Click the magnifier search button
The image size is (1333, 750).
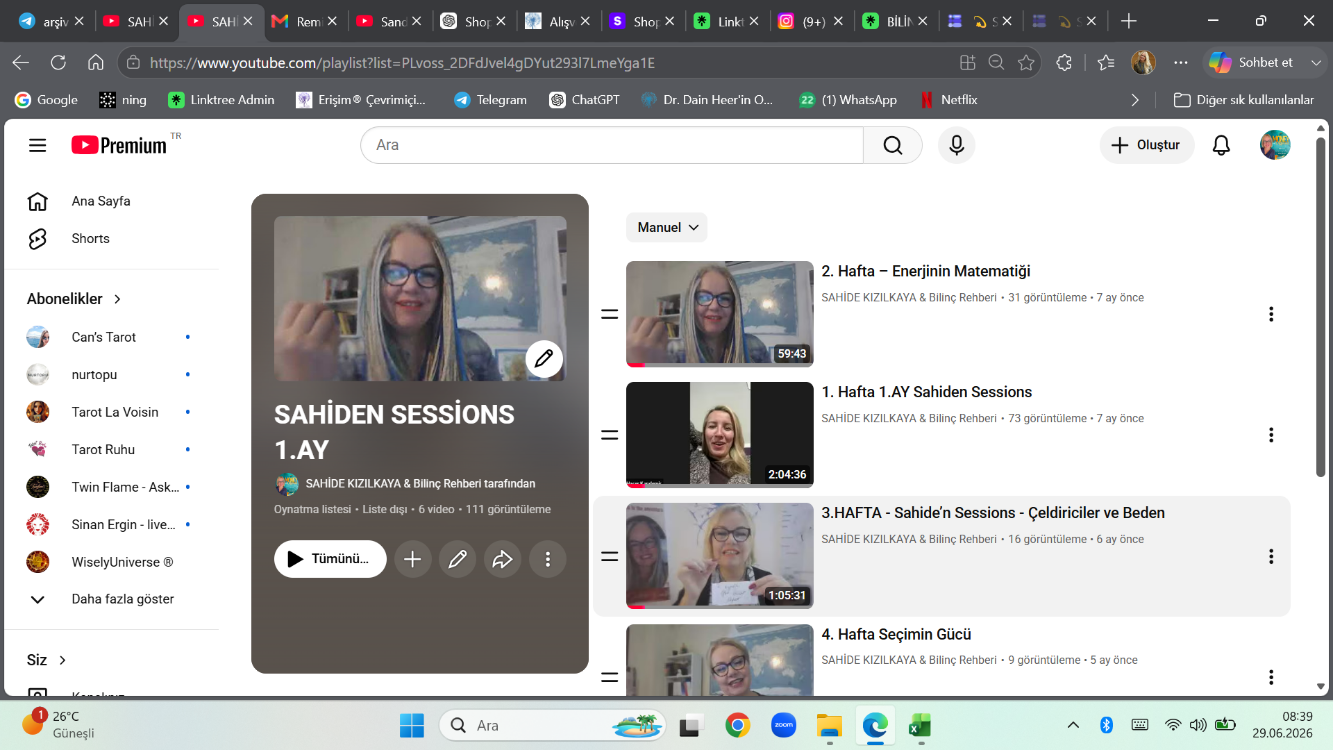coord(892,145)
